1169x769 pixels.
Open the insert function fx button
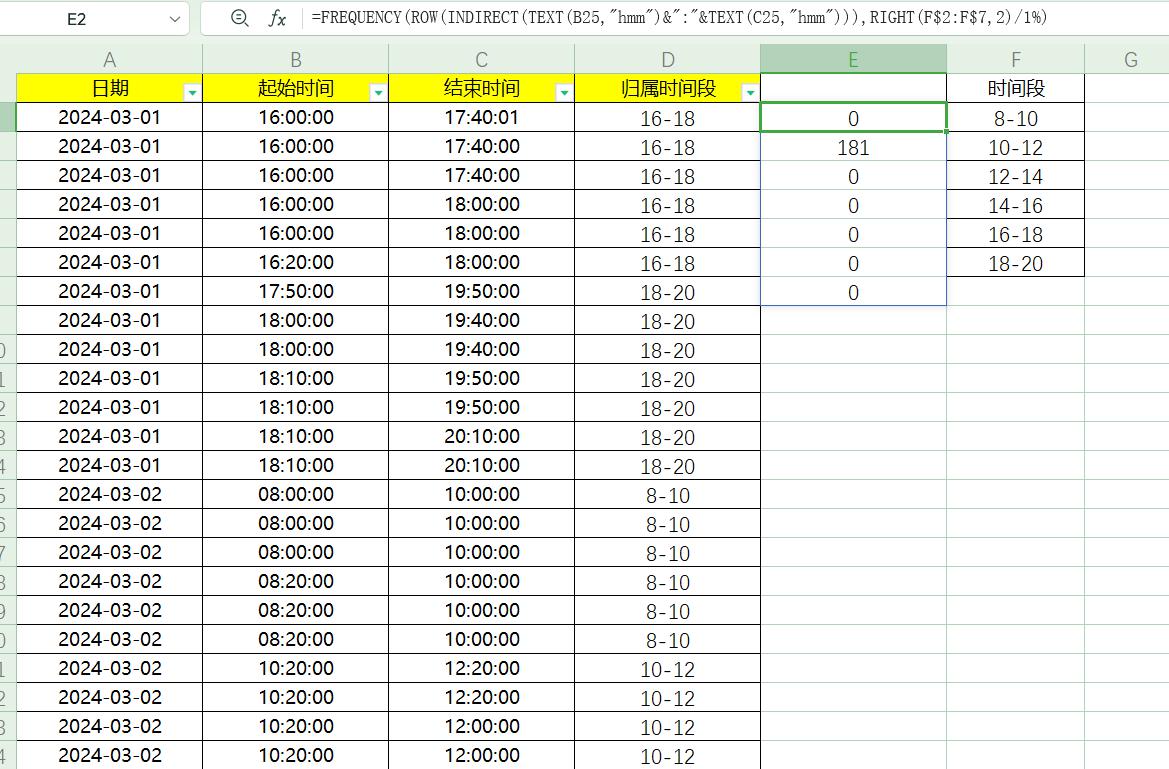click(277, 18)
